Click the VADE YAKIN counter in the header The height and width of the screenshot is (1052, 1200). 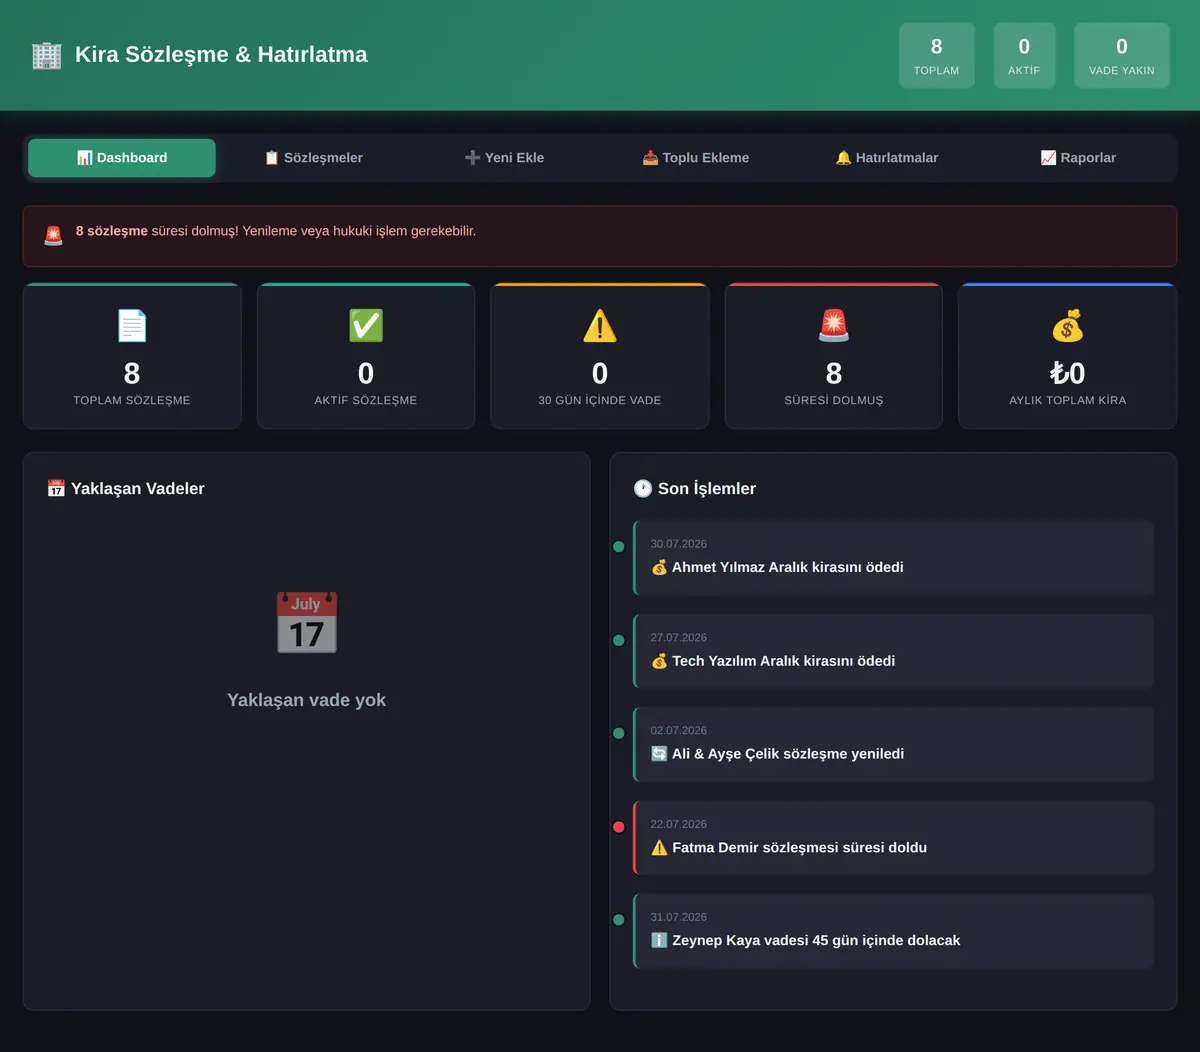[x=1122, y=56]
